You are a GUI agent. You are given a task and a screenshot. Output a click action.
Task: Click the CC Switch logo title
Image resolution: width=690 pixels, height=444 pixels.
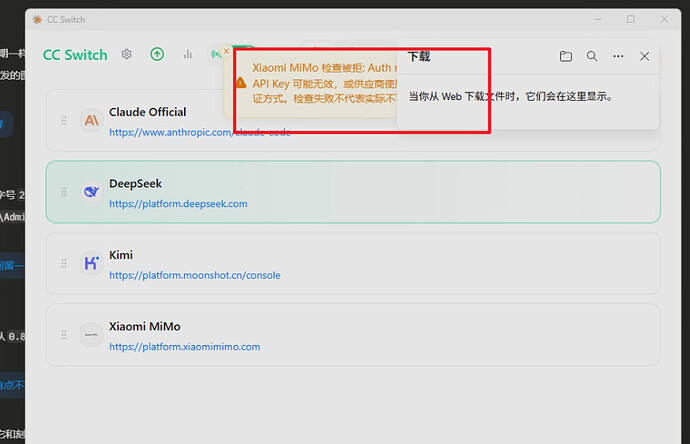pyautogui.click(x=75, y=55)
